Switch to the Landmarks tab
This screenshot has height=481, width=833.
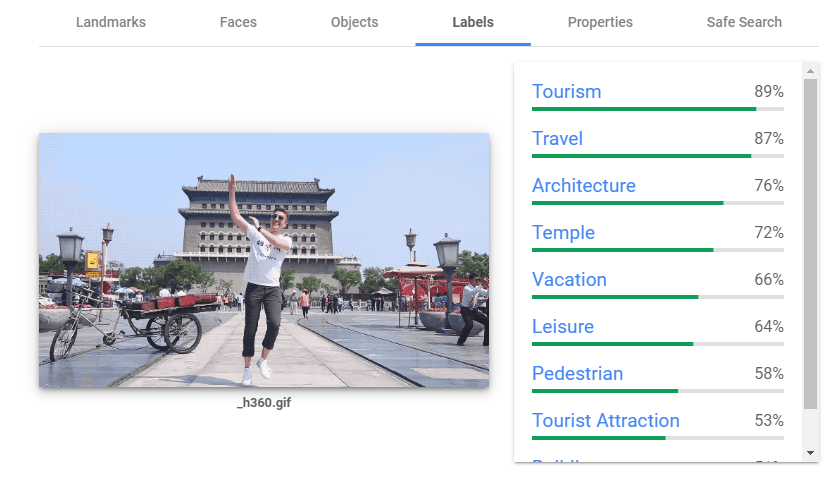coord(110,22)
